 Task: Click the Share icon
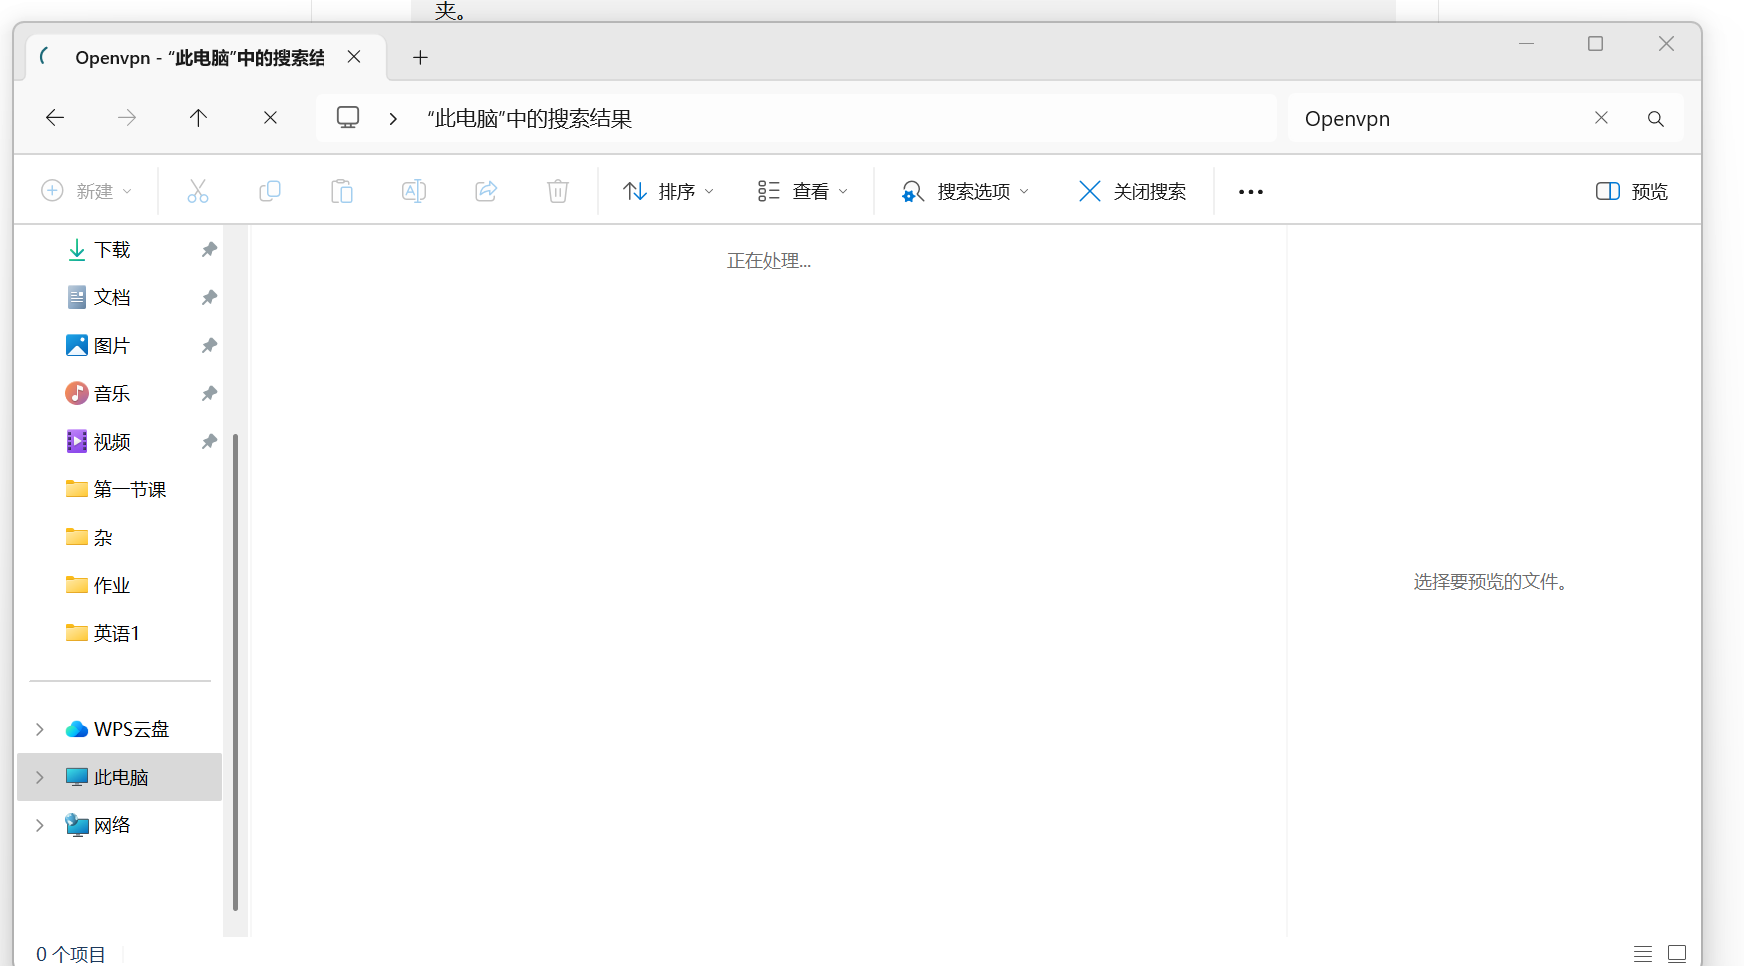click(x=485, y=190)
